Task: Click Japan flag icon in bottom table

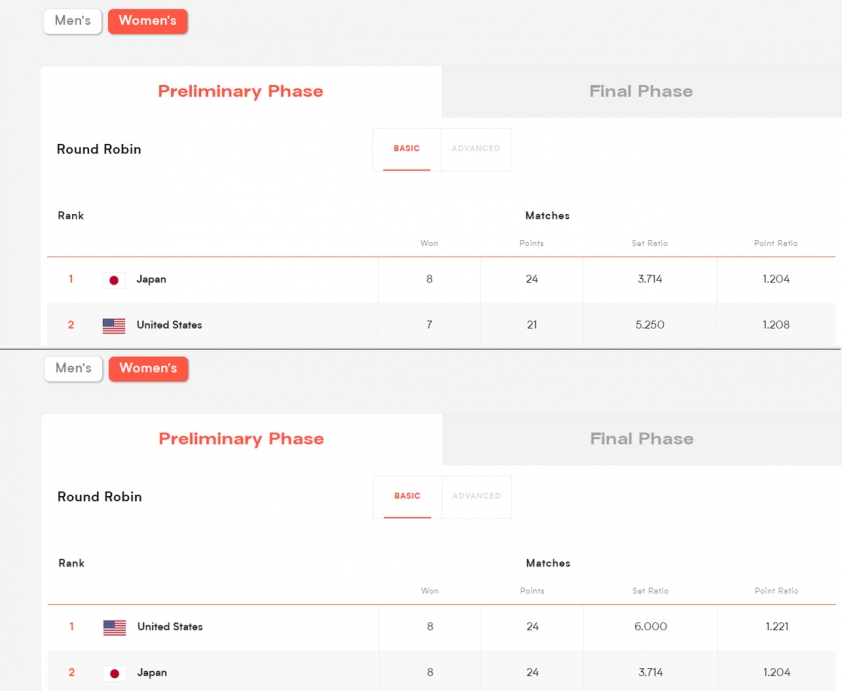Action: click(x=114, y=673)
